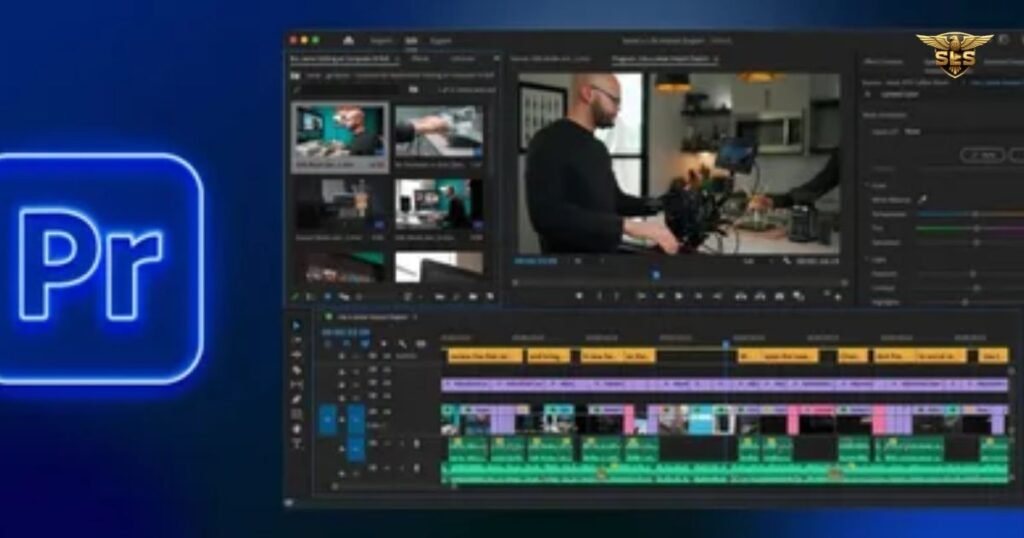Click the Play button in Program Monitor

(x=679, y=296)
